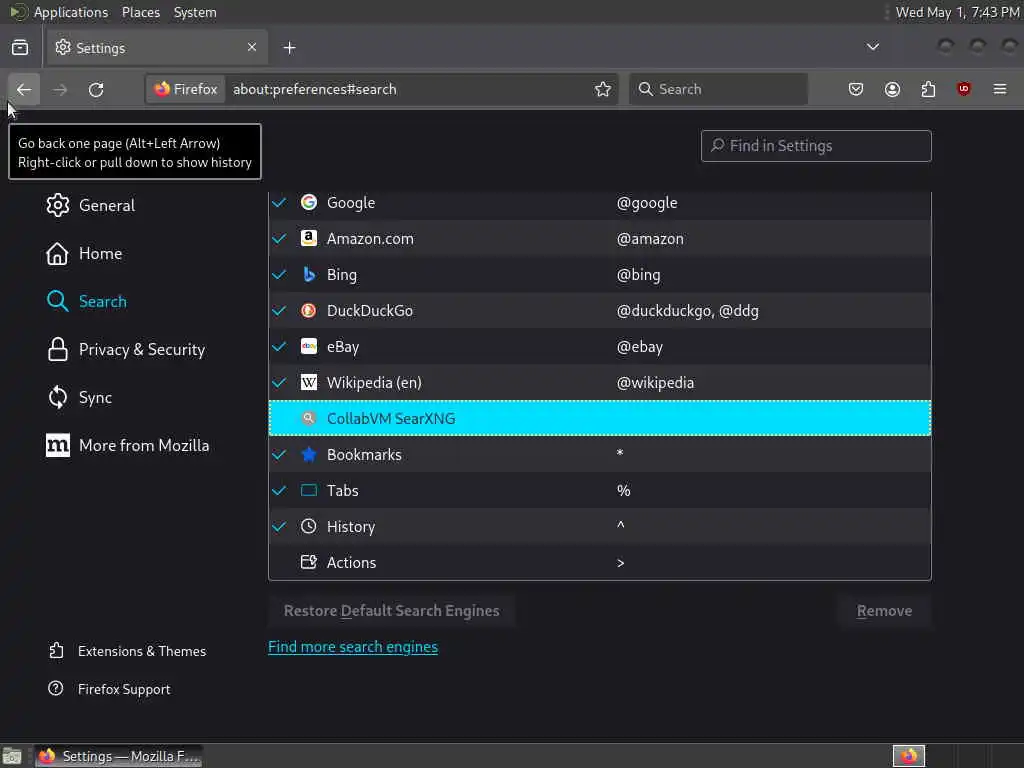1024x768 pixels.
Task: Select the @duckduckgo, @ddg keyword cell
Action: (x=688, y=311)
